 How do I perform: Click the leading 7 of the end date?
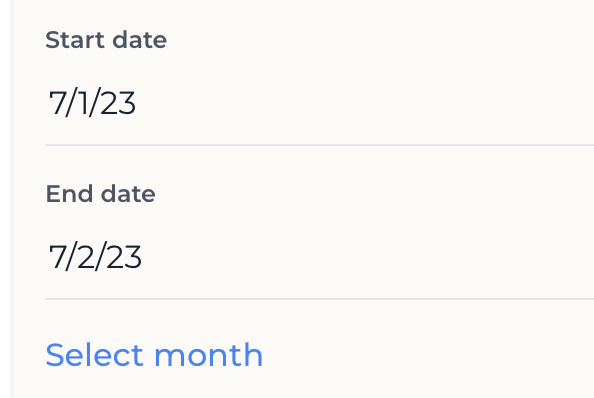57,257
